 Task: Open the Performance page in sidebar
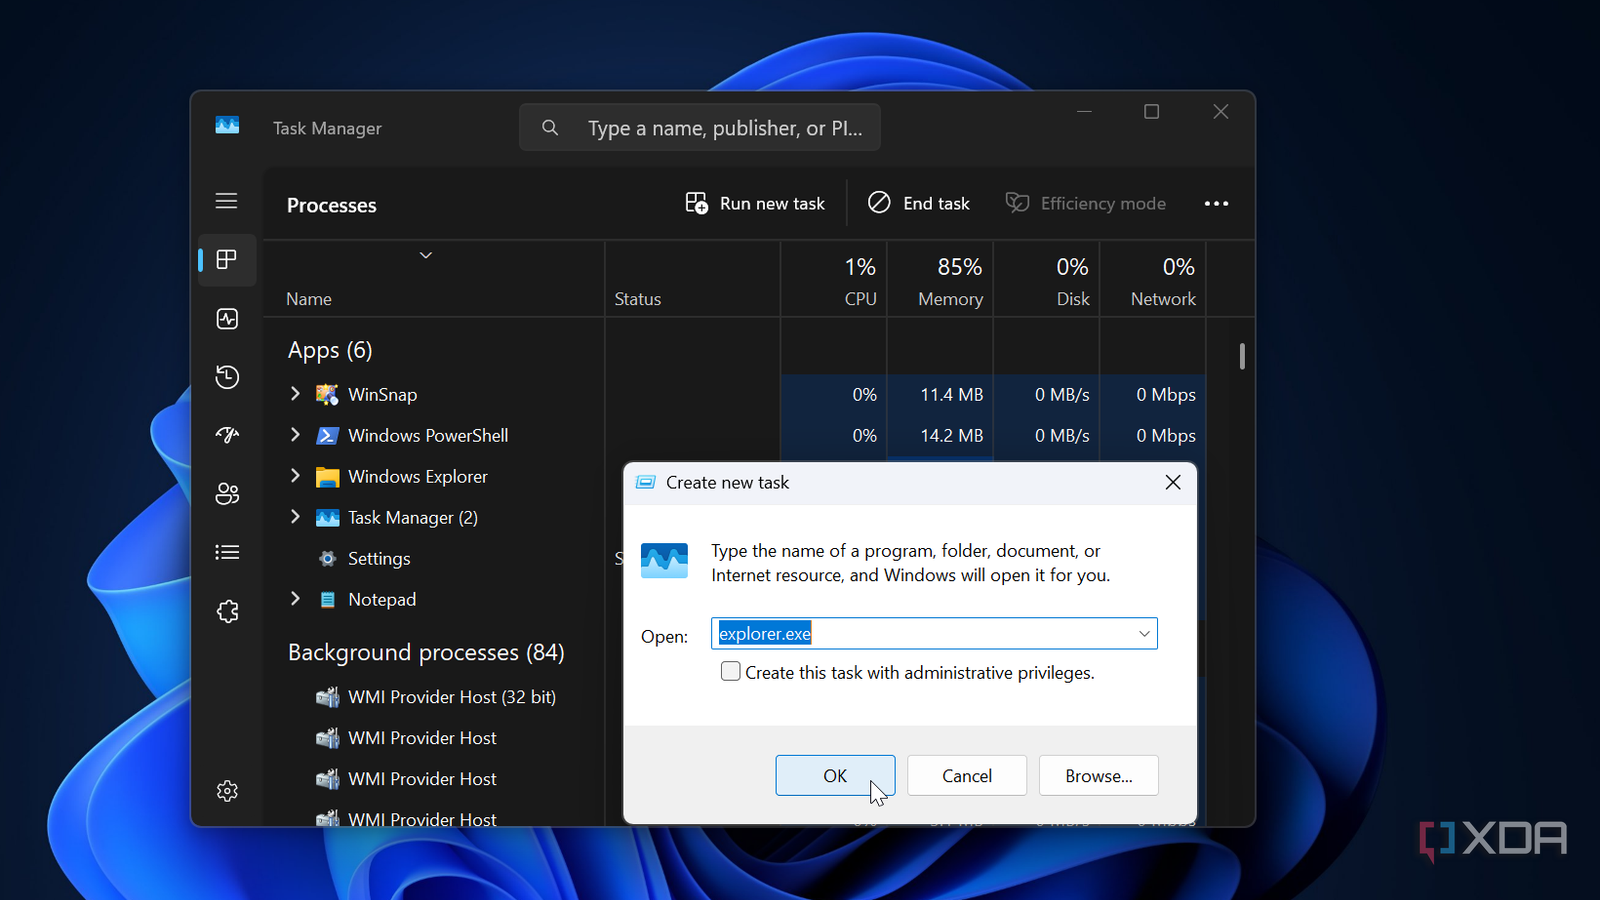(227, 319)
